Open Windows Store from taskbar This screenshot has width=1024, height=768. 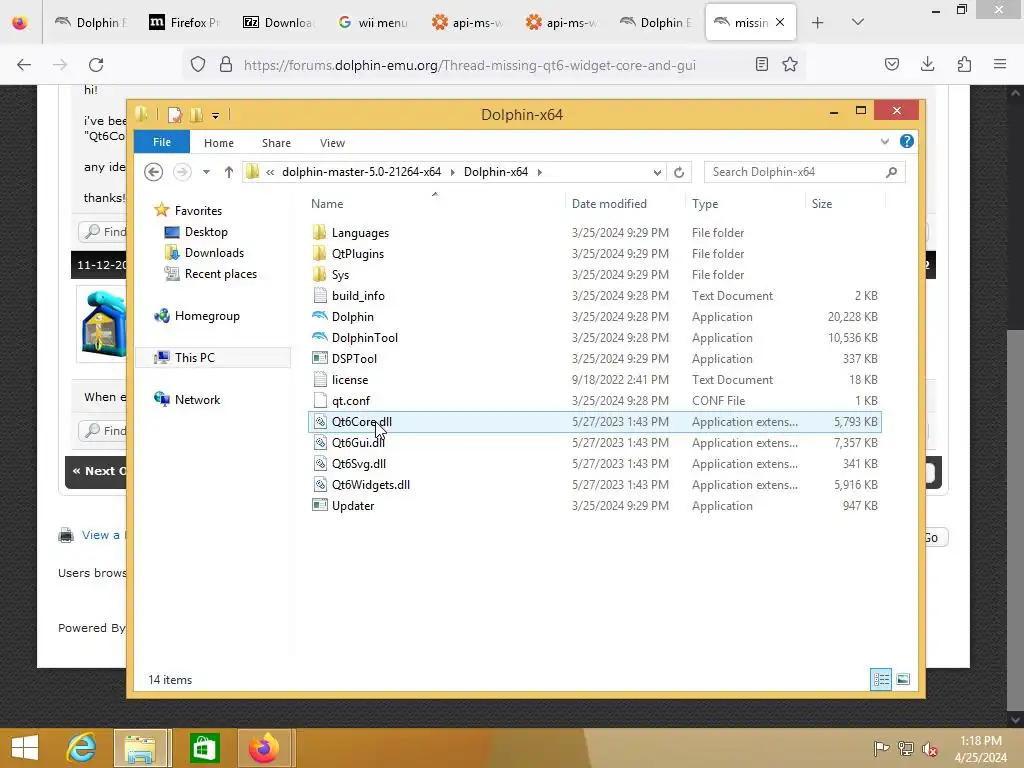click(x=204, y=748)
